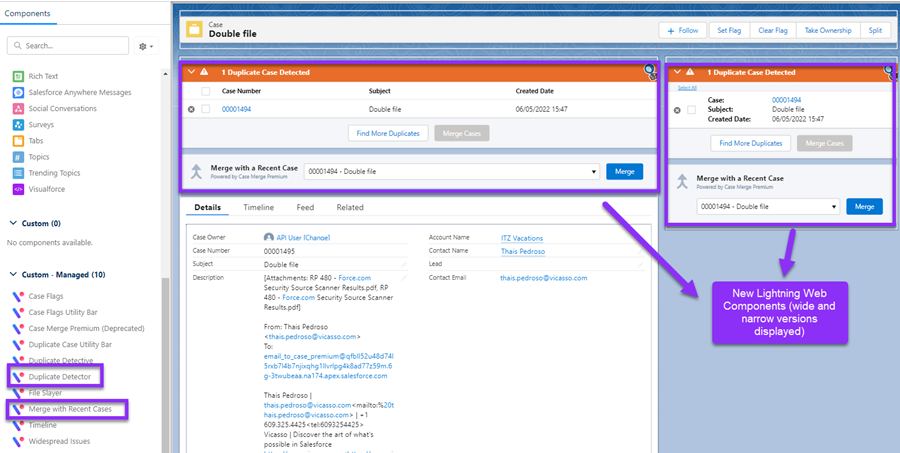Image resolution: width=900 pixels, height=453 pixels.
Task: Click the Take Ownership button
Action: tap(828, 30)
